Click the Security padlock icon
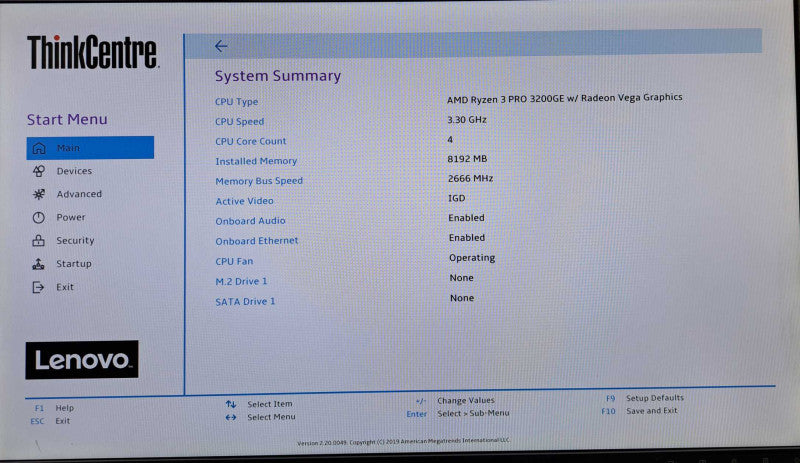This screenshot has width=800, height=463. (x=39, y=240)
